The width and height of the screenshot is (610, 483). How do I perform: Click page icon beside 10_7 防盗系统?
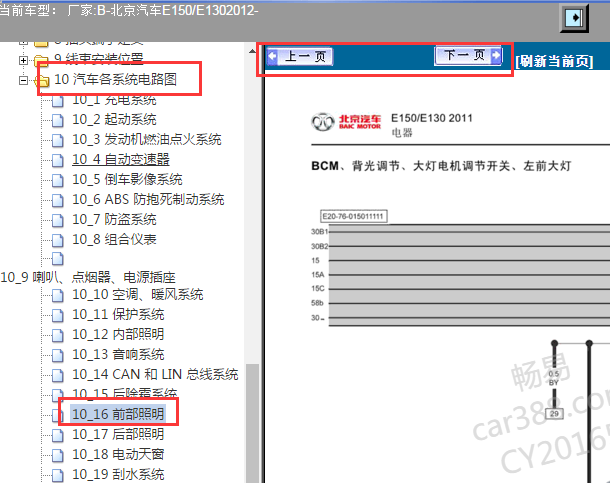click(58, 220)
